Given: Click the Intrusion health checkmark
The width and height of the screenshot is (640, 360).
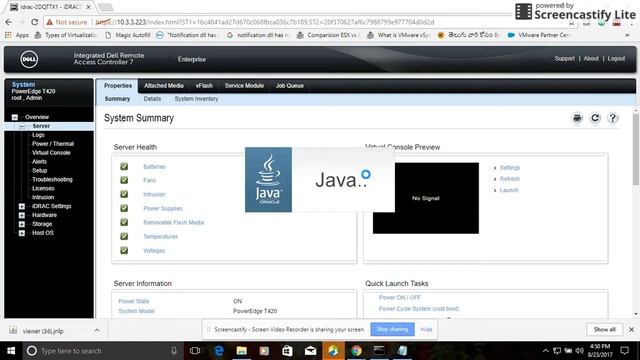Looking at the screenshot, I should (124, 194).
